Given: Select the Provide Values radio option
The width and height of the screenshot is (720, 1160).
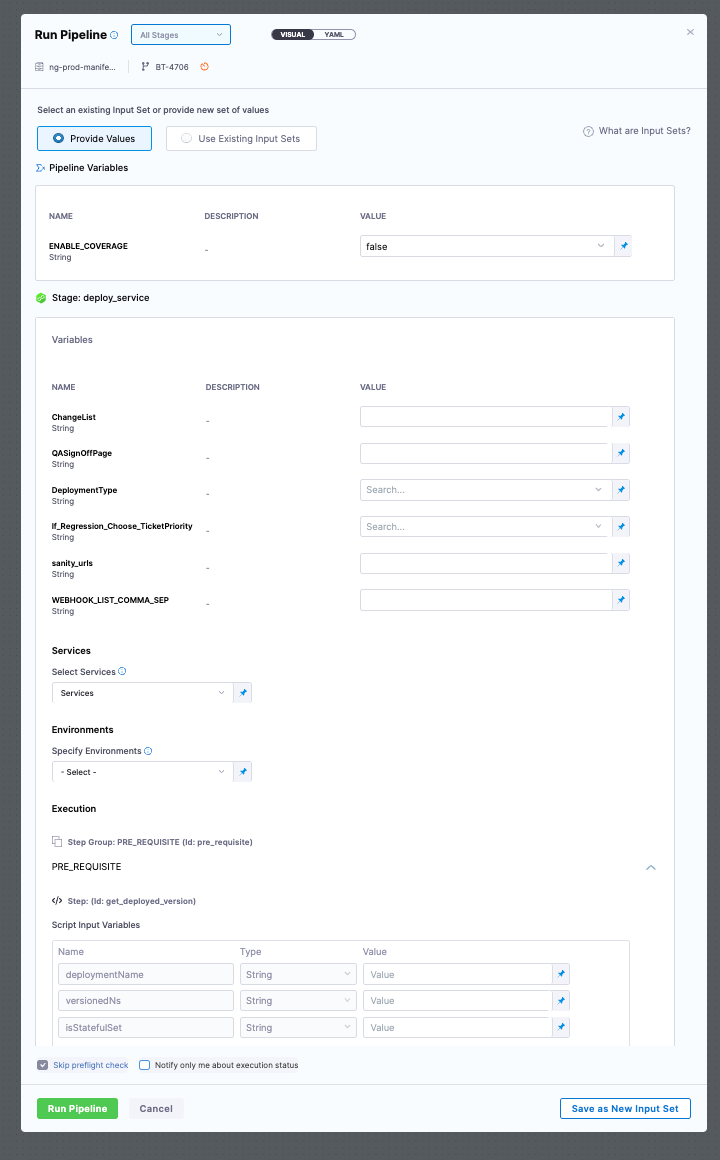Looking at the screenshot, I should pos(95,138).
